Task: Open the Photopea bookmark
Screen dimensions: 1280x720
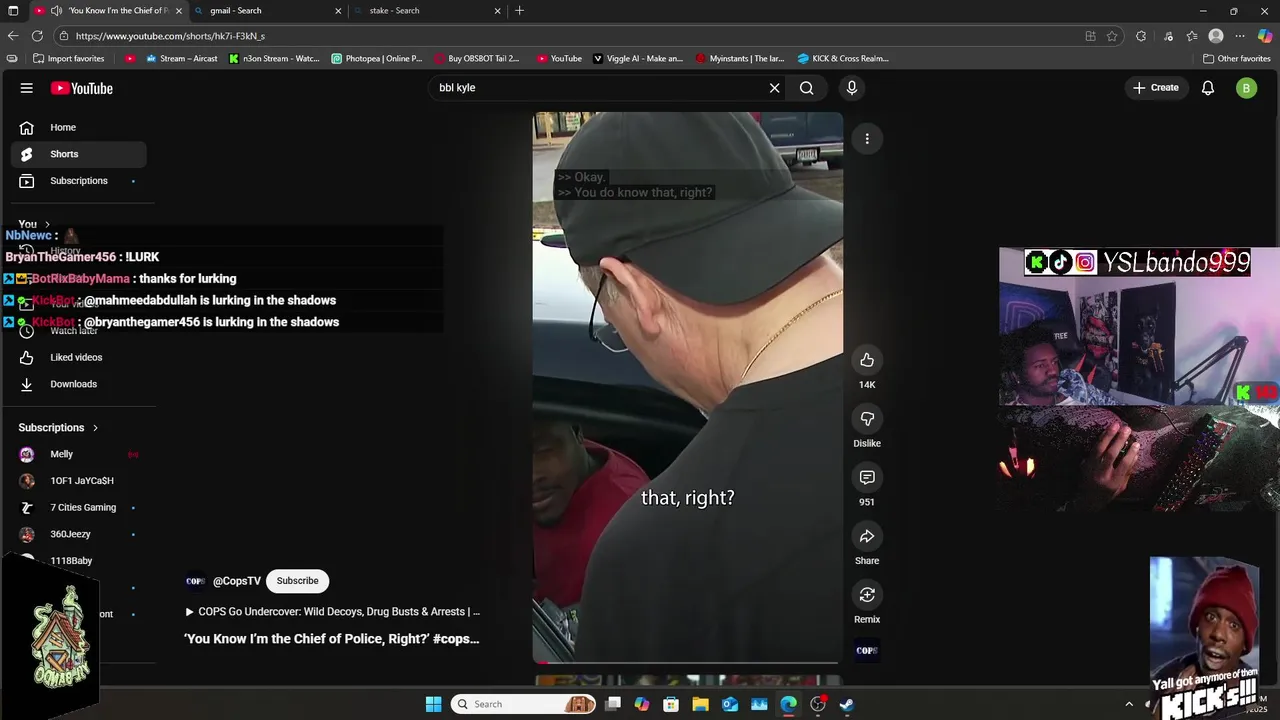Action: pos(377,59)
